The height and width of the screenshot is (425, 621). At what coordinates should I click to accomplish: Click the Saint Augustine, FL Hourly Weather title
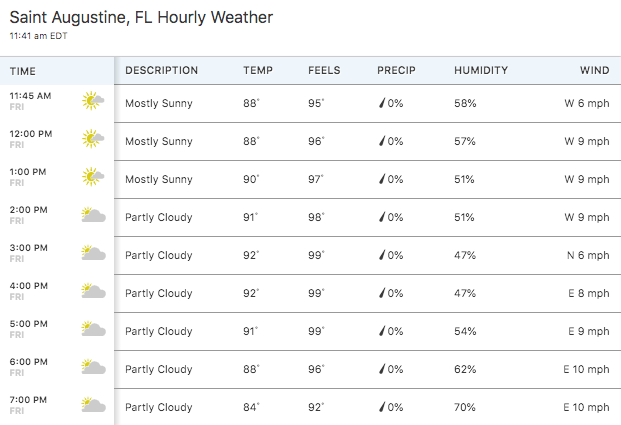coord(141,18)
